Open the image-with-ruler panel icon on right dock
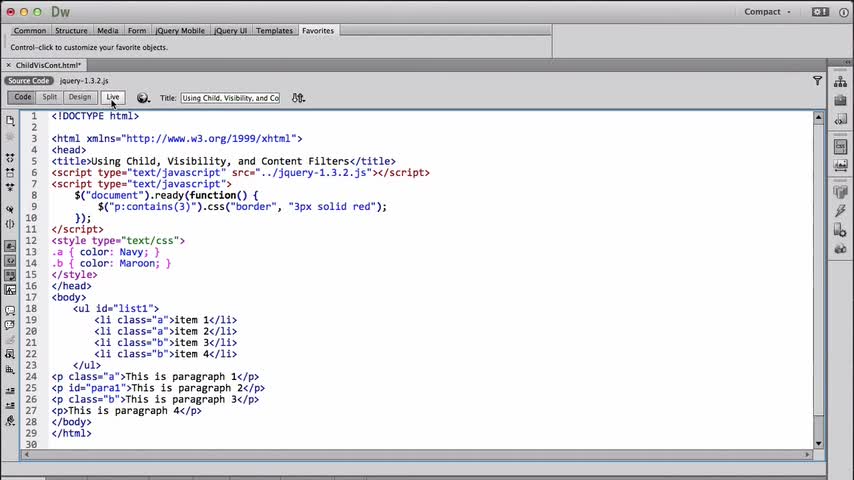854x480 pixels. point(840,165)
